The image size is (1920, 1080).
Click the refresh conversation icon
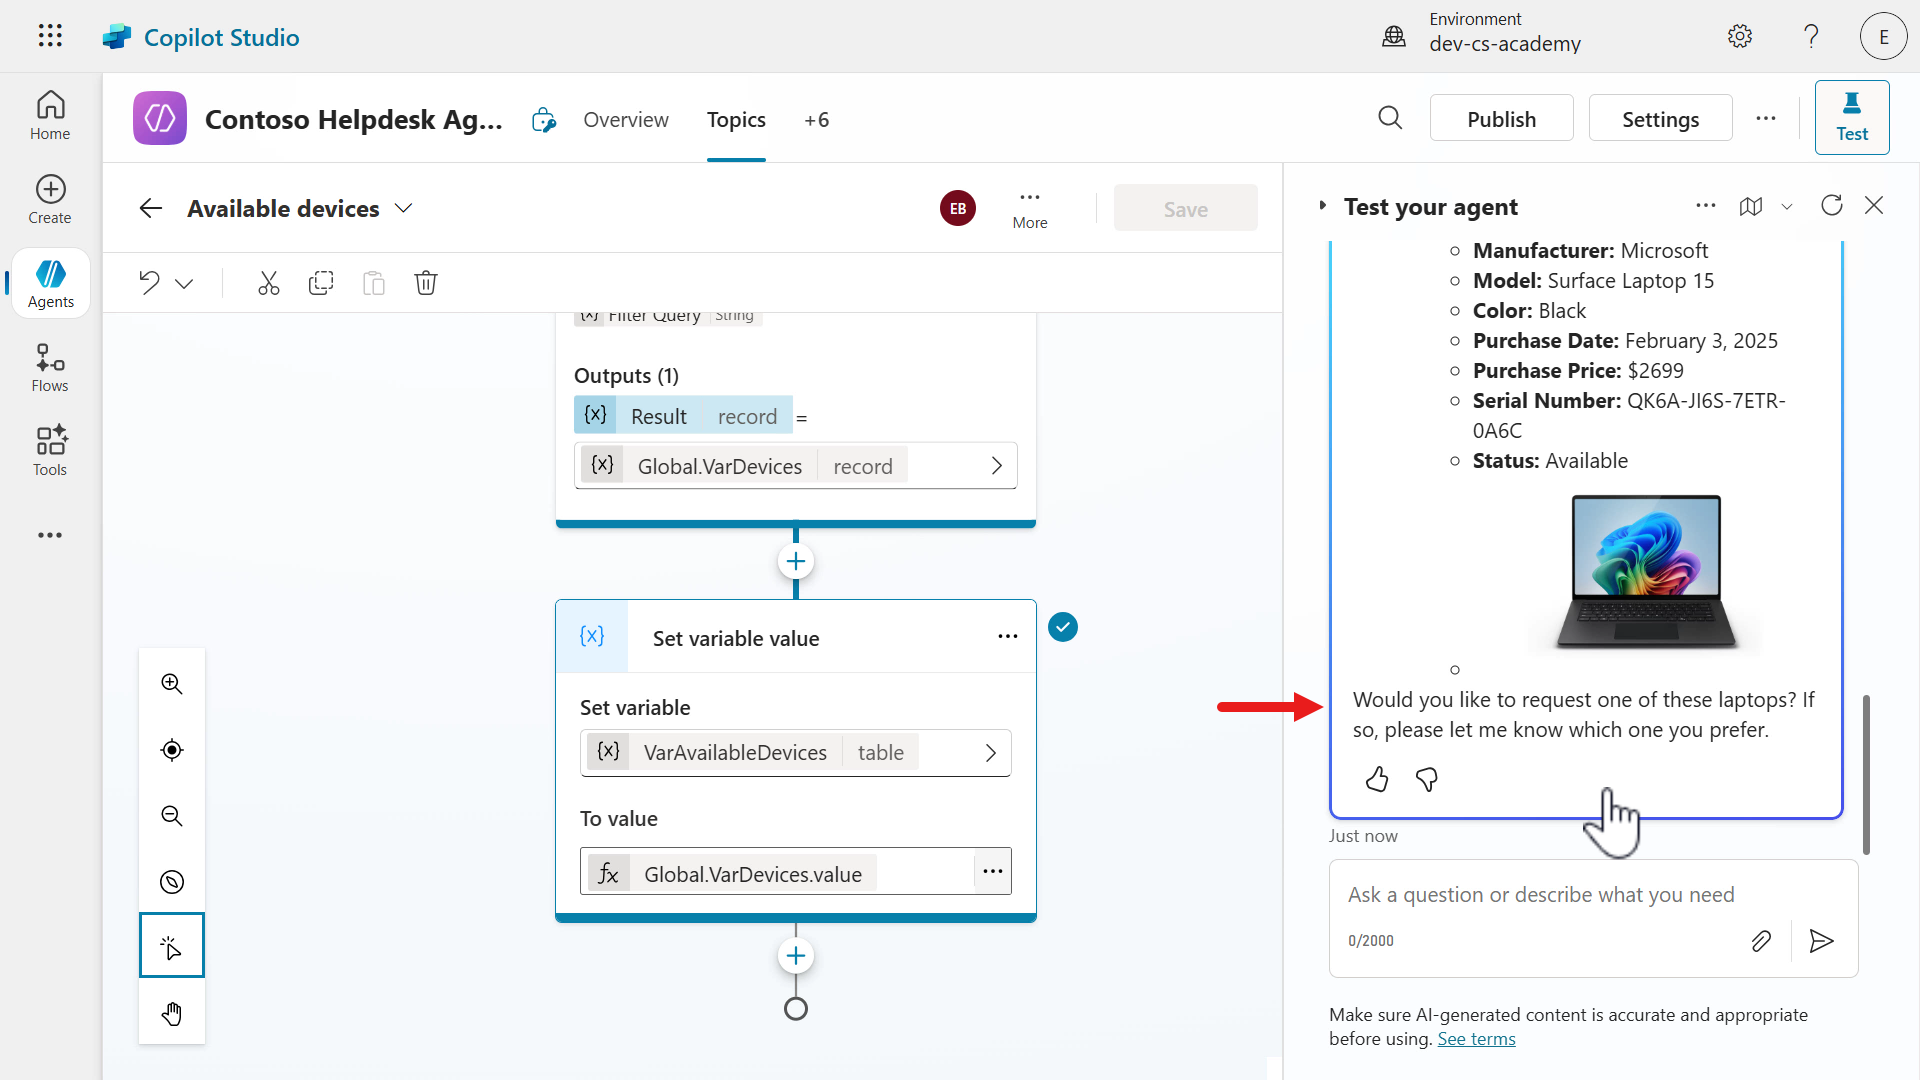pos(1832,206)
